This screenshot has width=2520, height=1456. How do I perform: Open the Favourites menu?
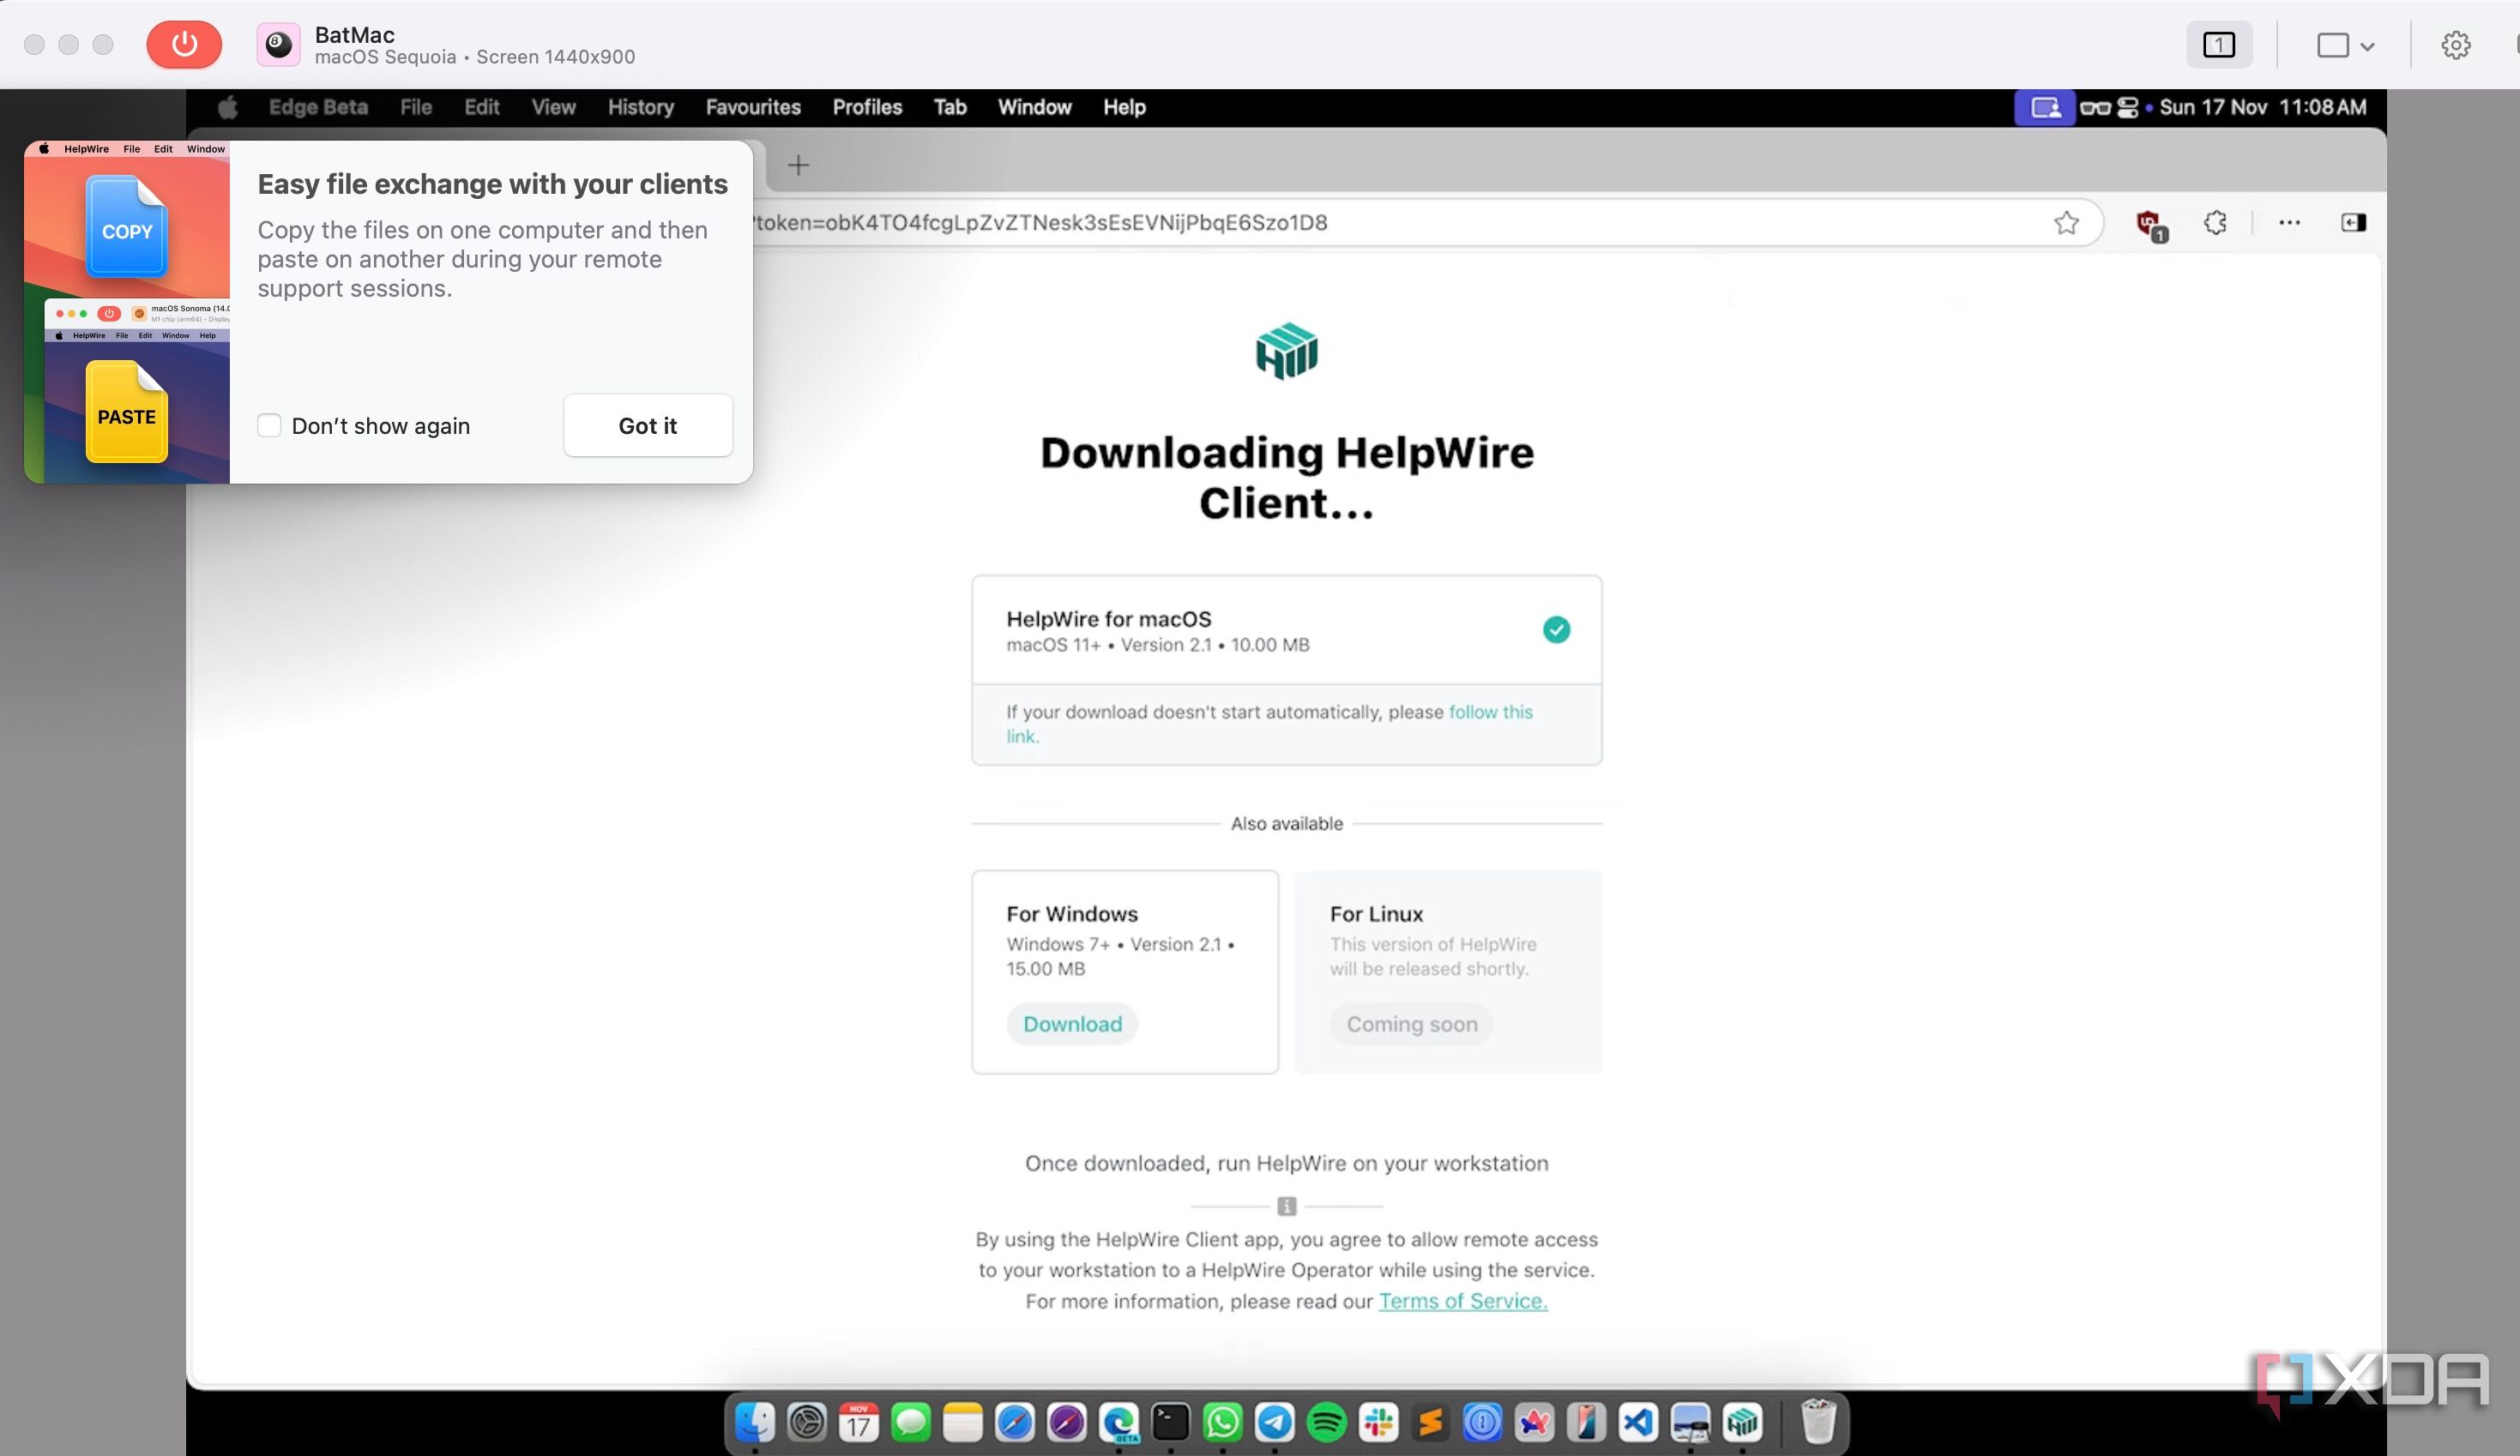click(753, 107)
